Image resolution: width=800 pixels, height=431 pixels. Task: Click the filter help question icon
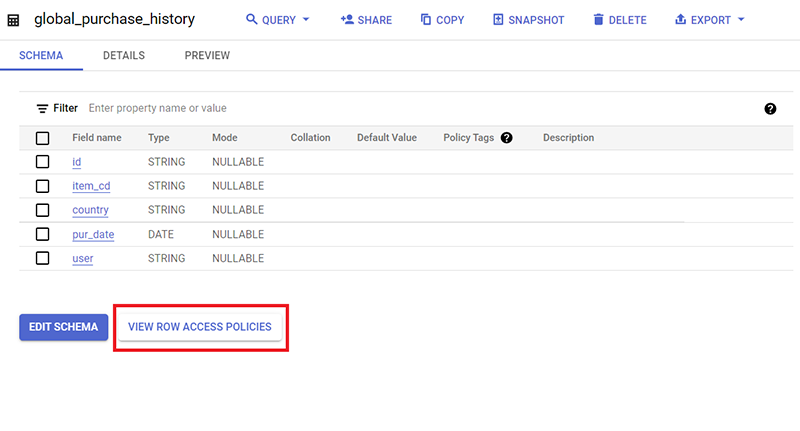point(770,109)
